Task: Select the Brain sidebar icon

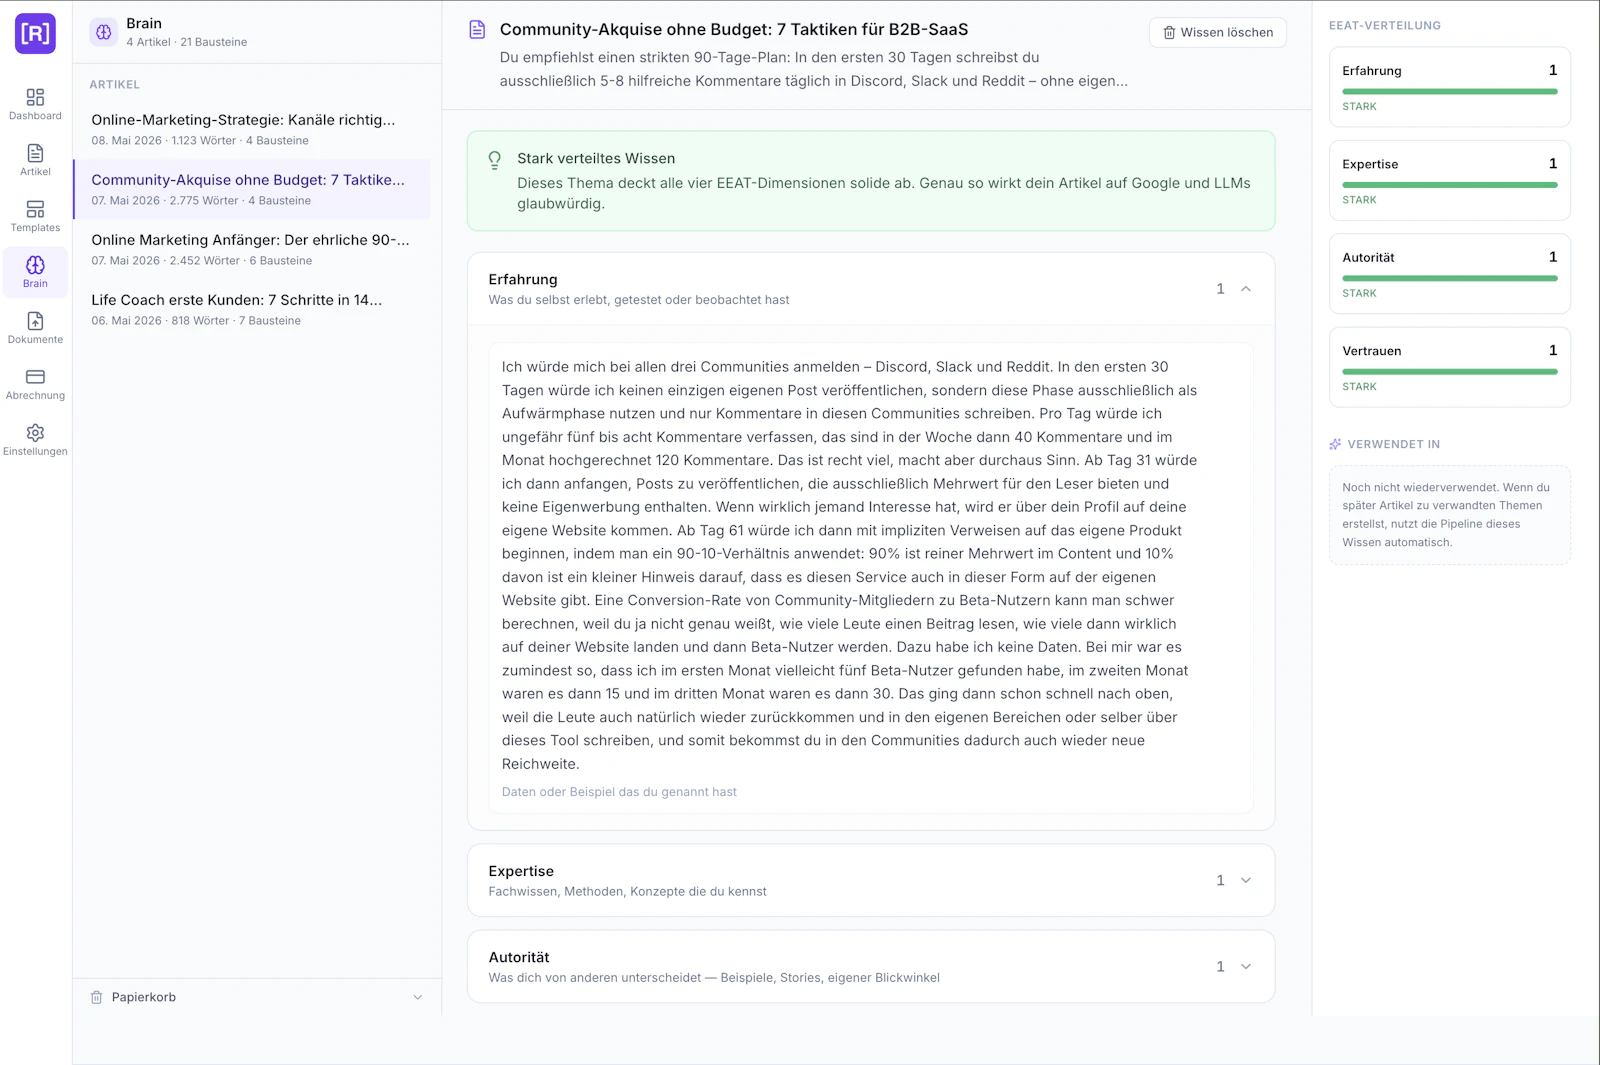Action: point(35,272)
